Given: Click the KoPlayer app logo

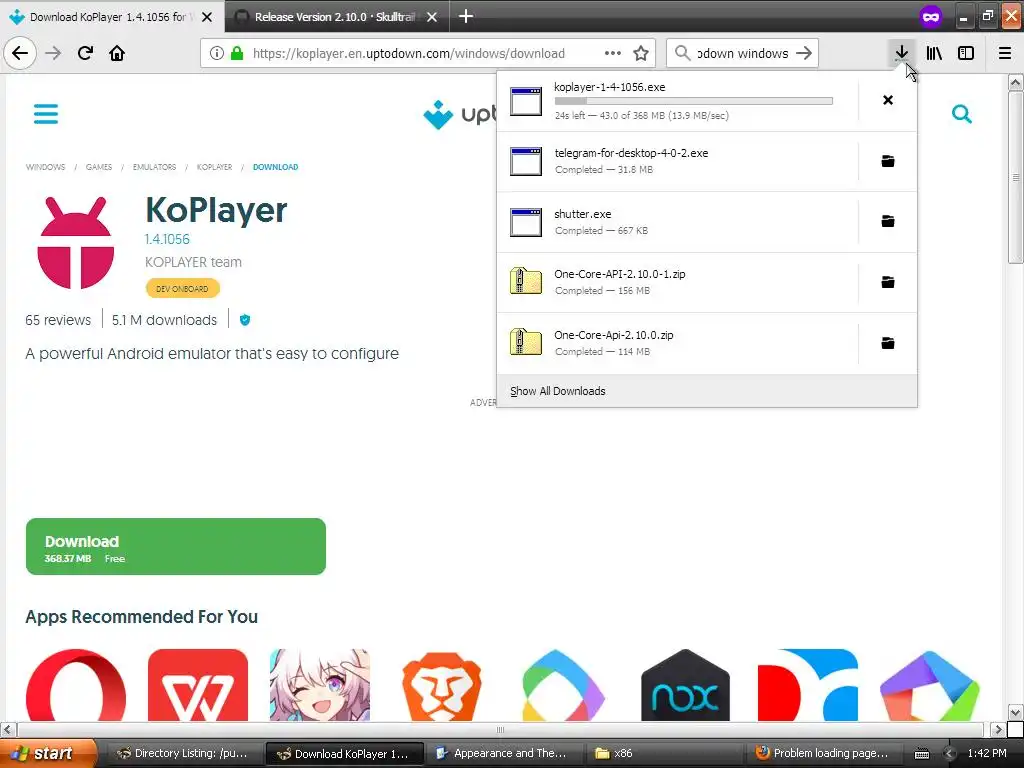Looking at the screenshot, I should pyautogui.click(x=76, y=242).
